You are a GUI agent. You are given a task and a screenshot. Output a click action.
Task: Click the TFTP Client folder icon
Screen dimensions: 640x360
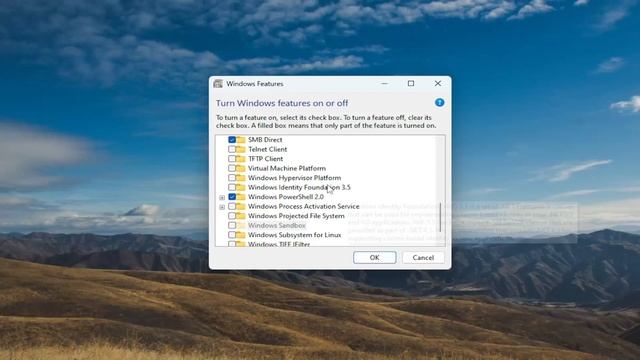(x=241, y=158)
